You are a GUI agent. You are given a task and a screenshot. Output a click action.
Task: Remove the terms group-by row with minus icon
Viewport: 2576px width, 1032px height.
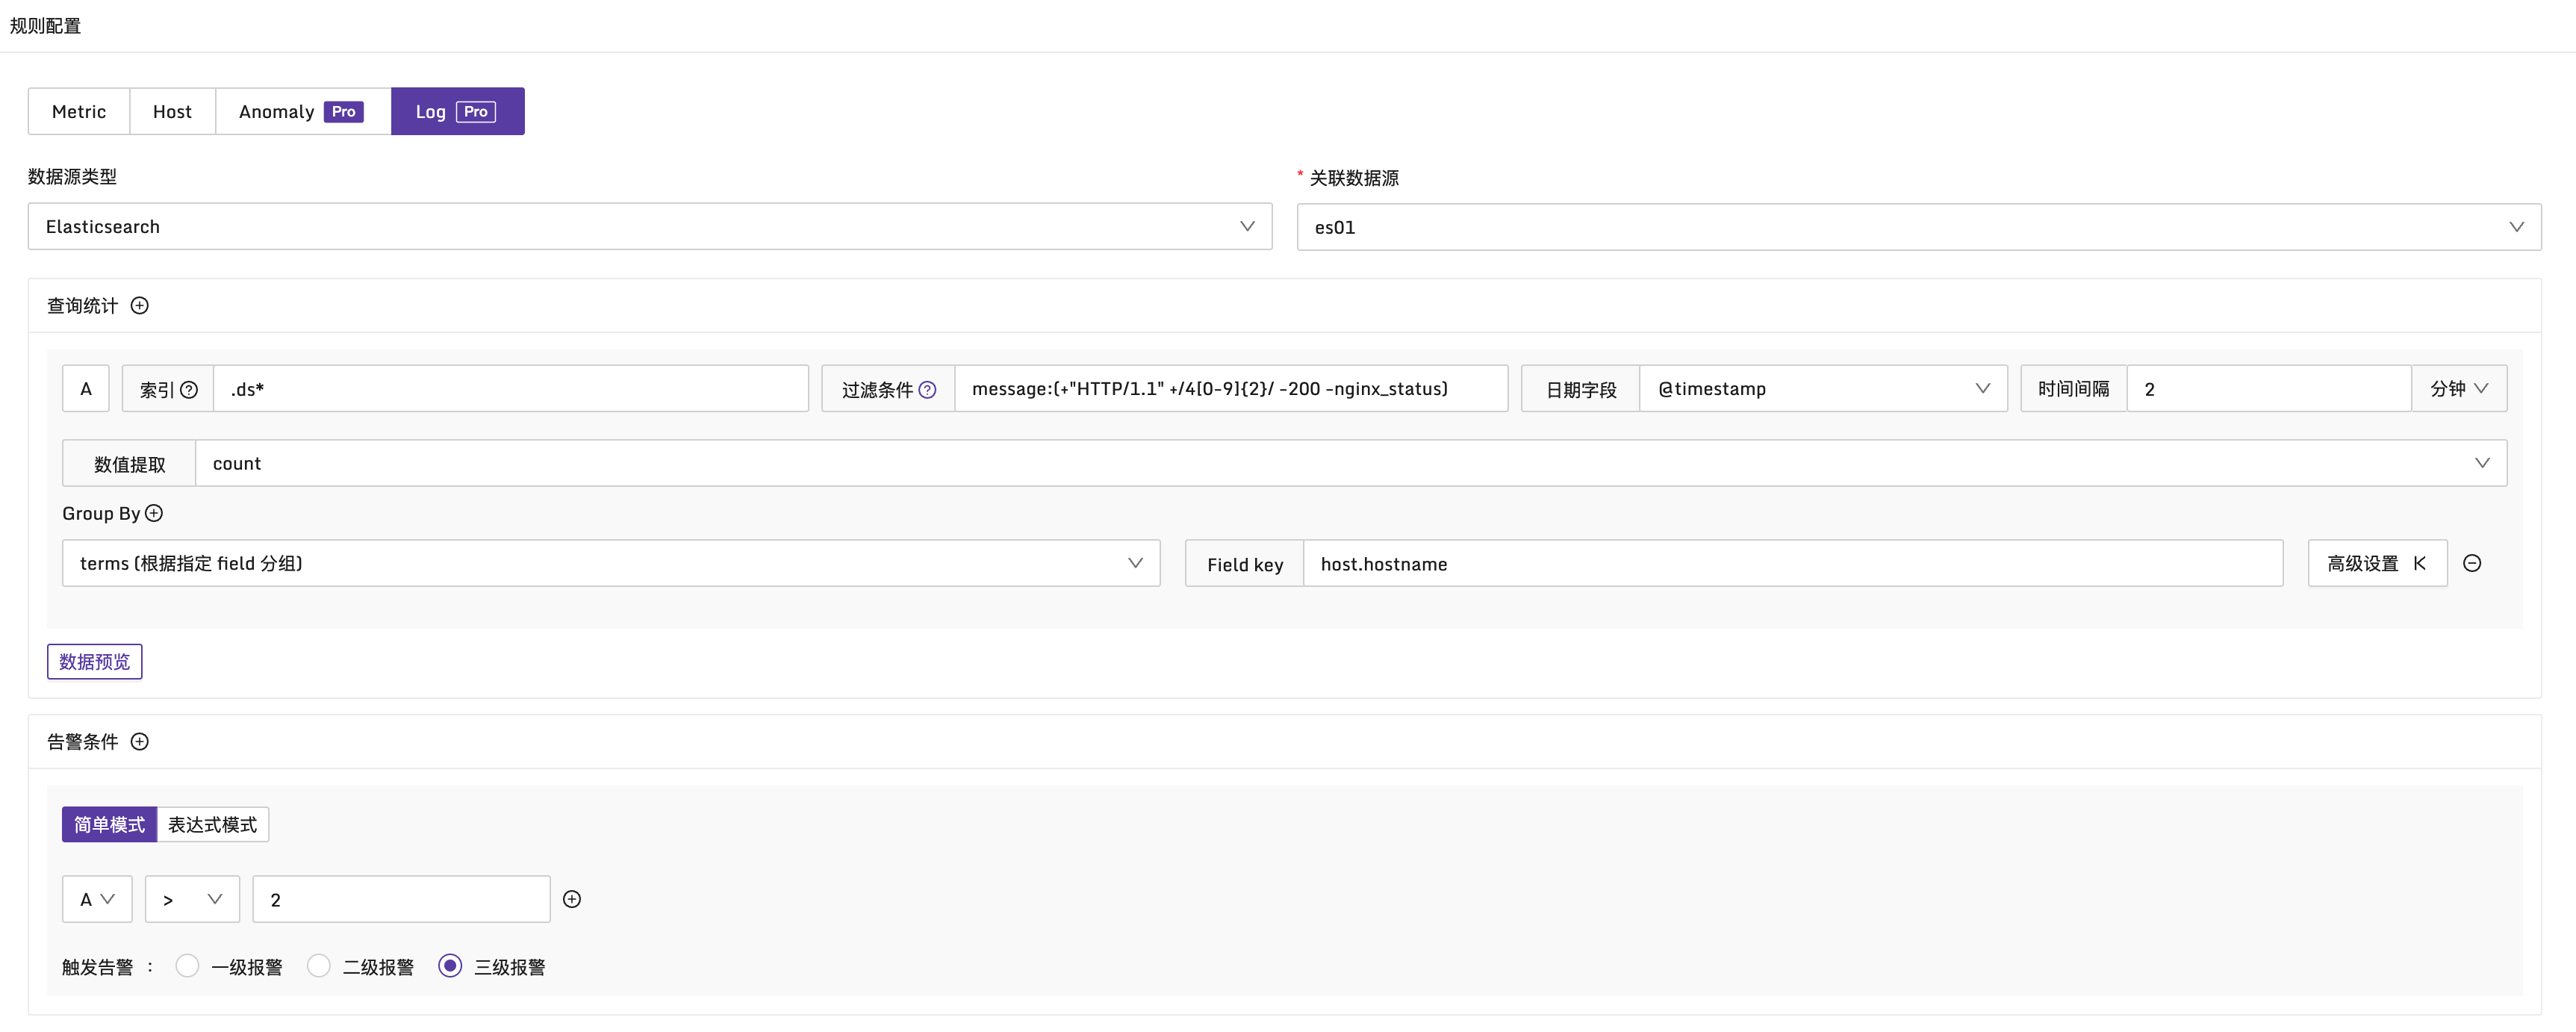click(x=2473, y=563)
